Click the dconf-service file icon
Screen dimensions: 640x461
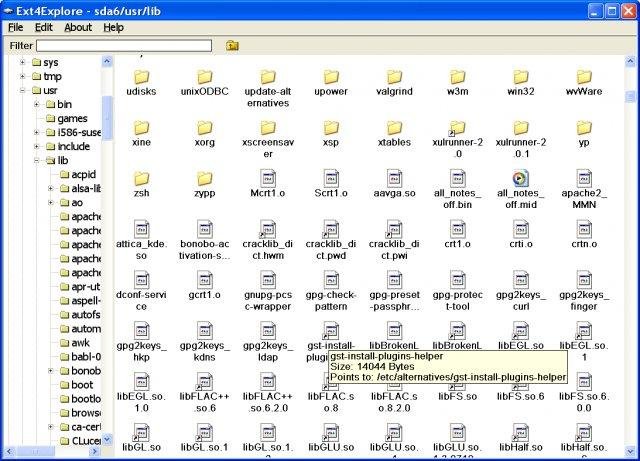141,281
